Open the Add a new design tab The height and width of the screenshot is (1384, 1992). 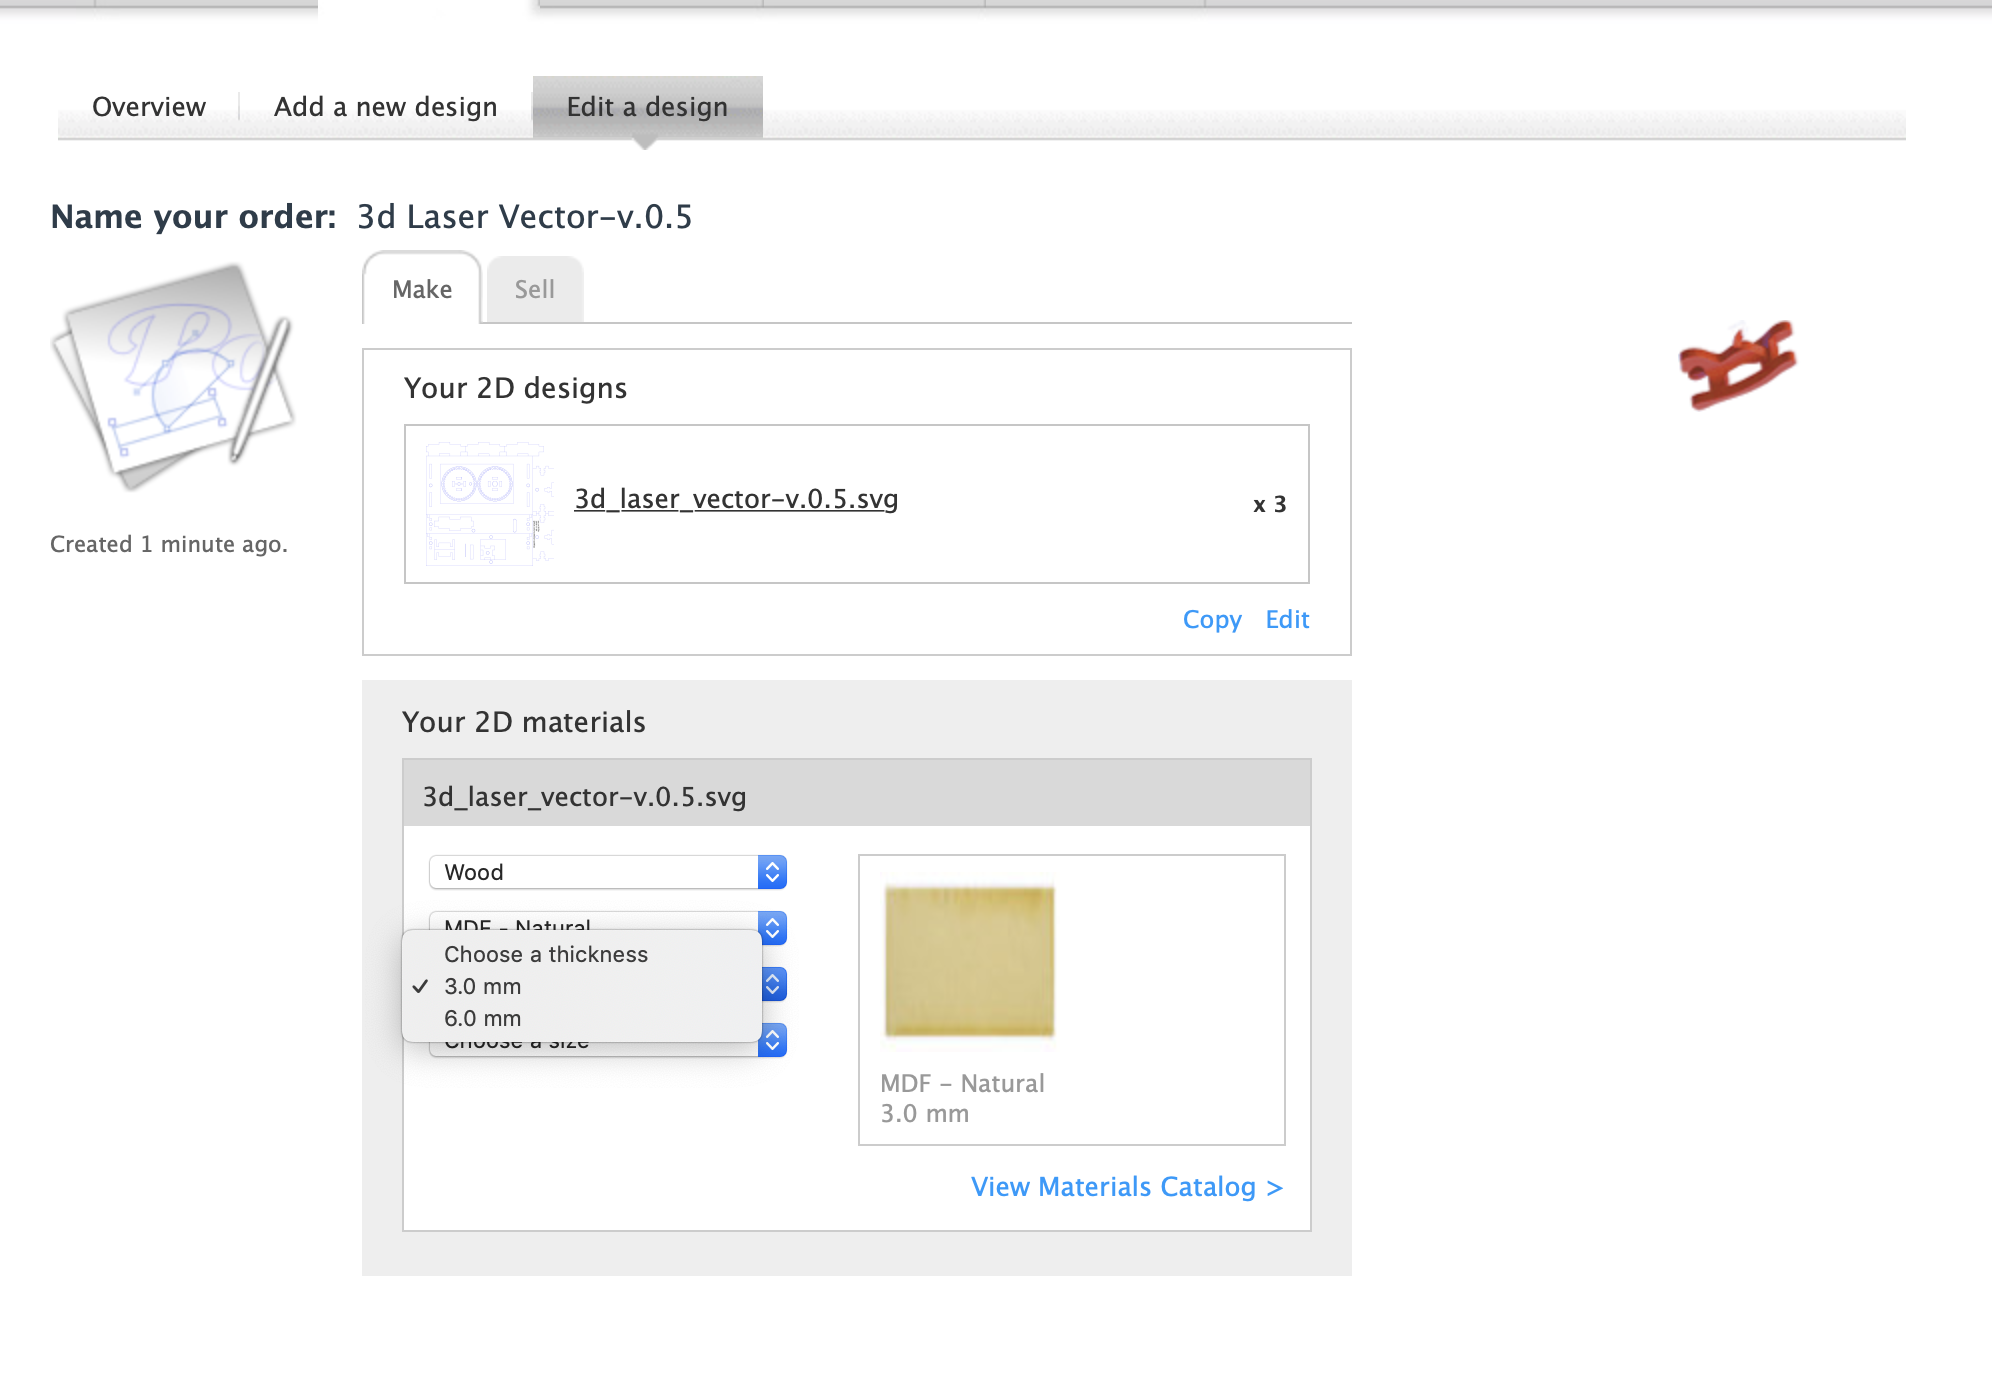point(385,106)
